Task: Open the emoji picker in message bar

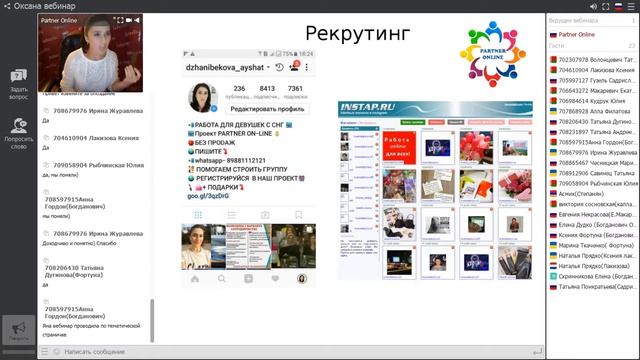Action: (57, 351)
